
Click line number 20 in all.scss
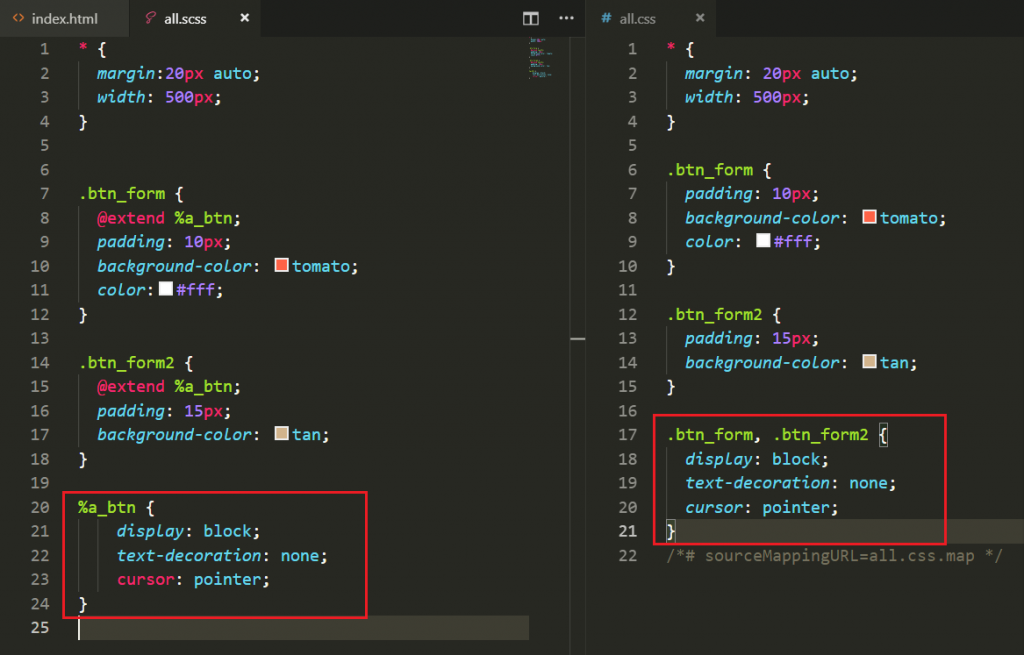pos(40,507)
